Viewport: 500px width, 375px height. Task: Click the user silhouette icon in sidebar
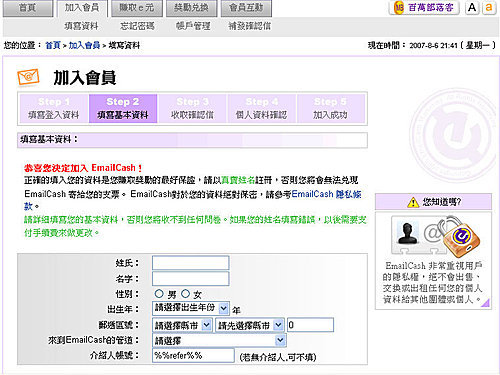click(407, 234)
